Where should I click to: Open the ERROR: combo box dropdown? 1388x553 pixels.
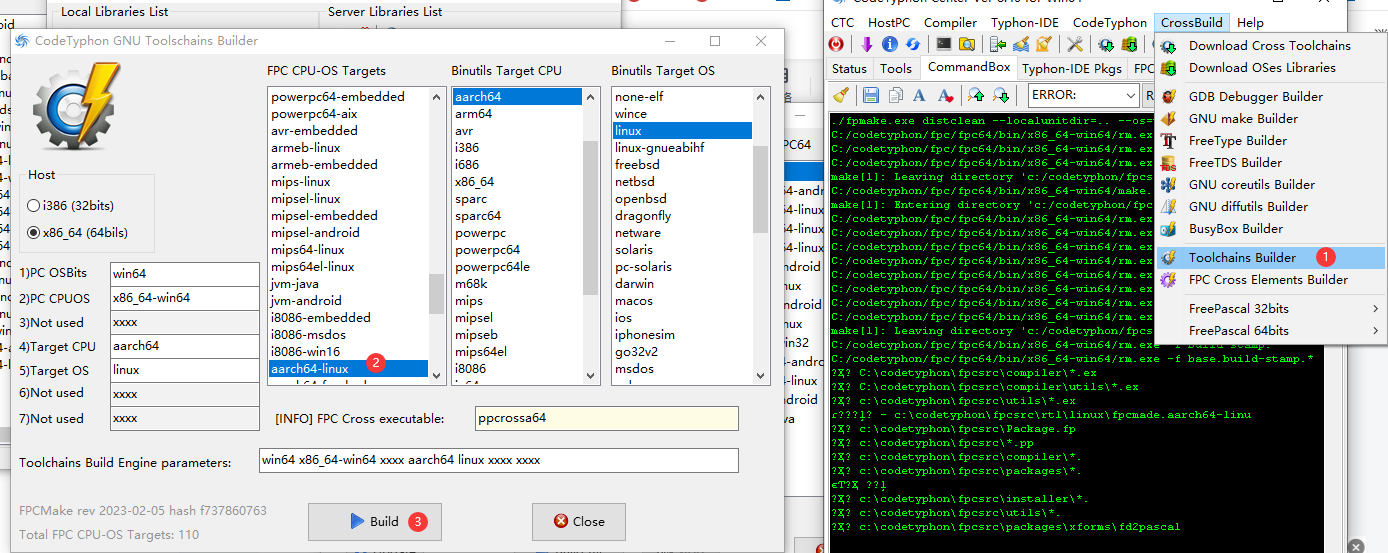point(1130,95)
